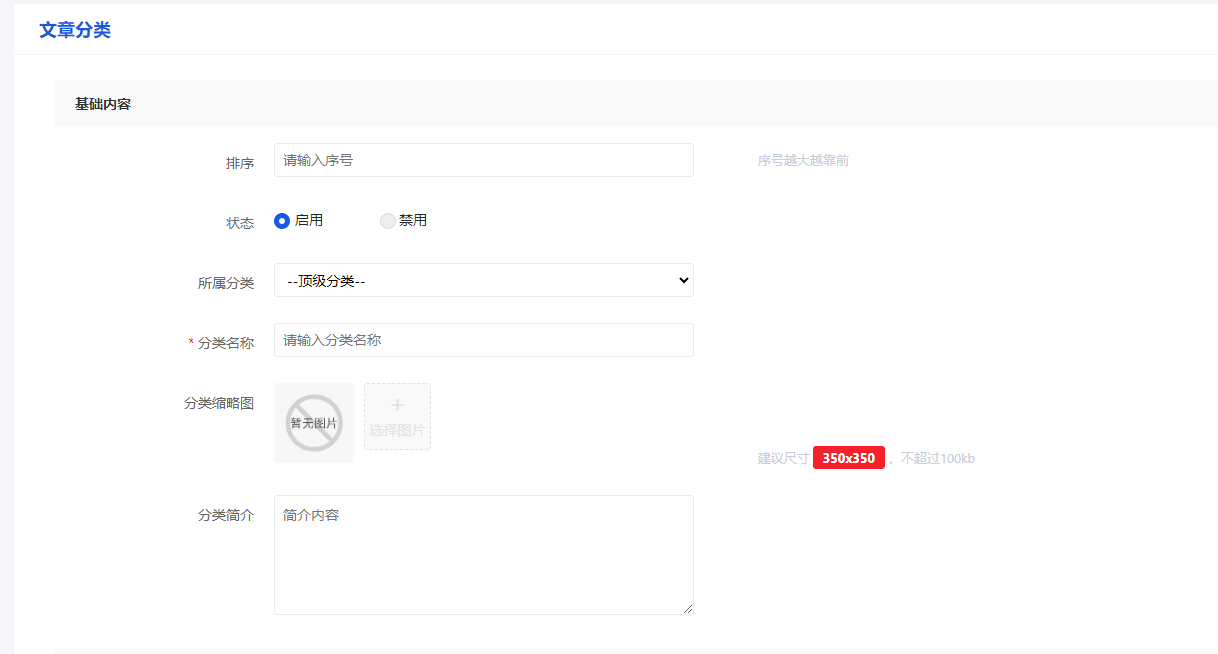This screenshot has width=1218, height=654.
Task: Click the 暂无图片 placeholder thumbnail
Action: [314, 422]
